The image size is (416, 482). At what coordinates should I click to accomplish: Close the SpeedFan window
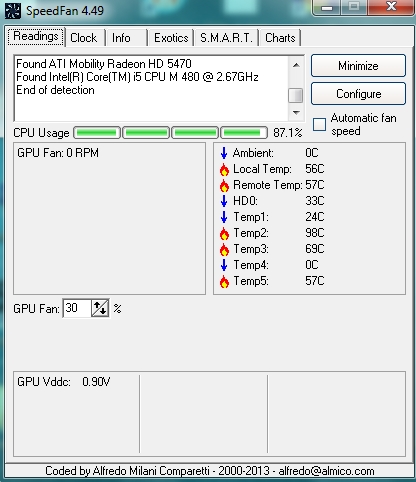click(x=391, y=7)
